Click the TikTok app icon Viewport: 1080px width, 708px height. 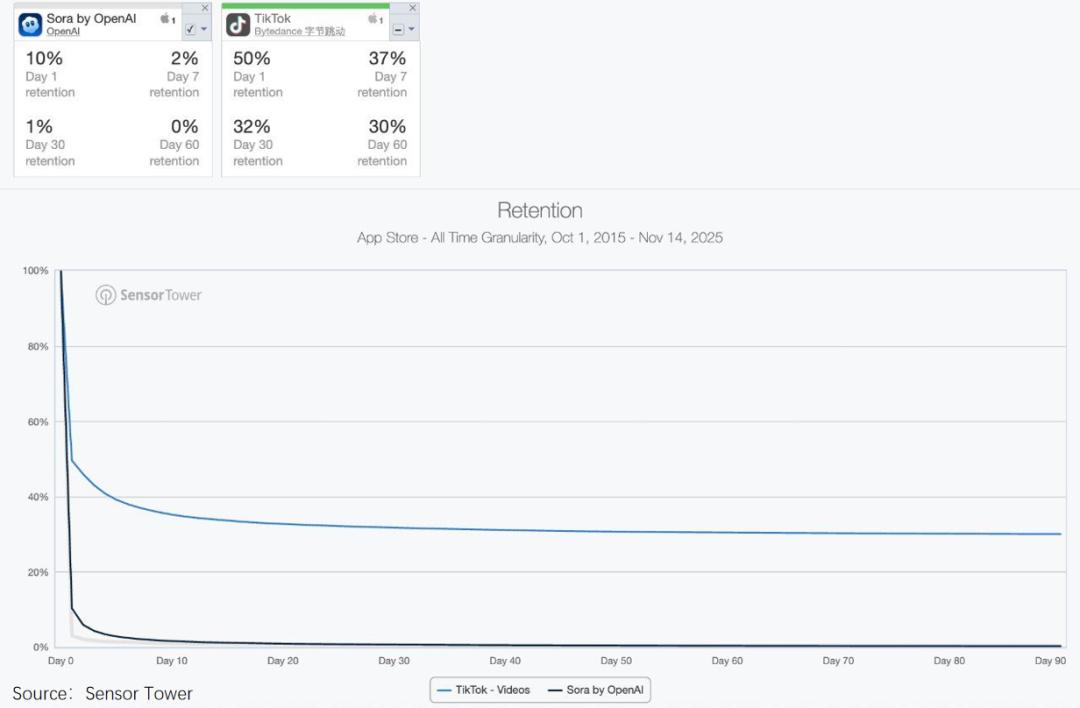point(238,24)
